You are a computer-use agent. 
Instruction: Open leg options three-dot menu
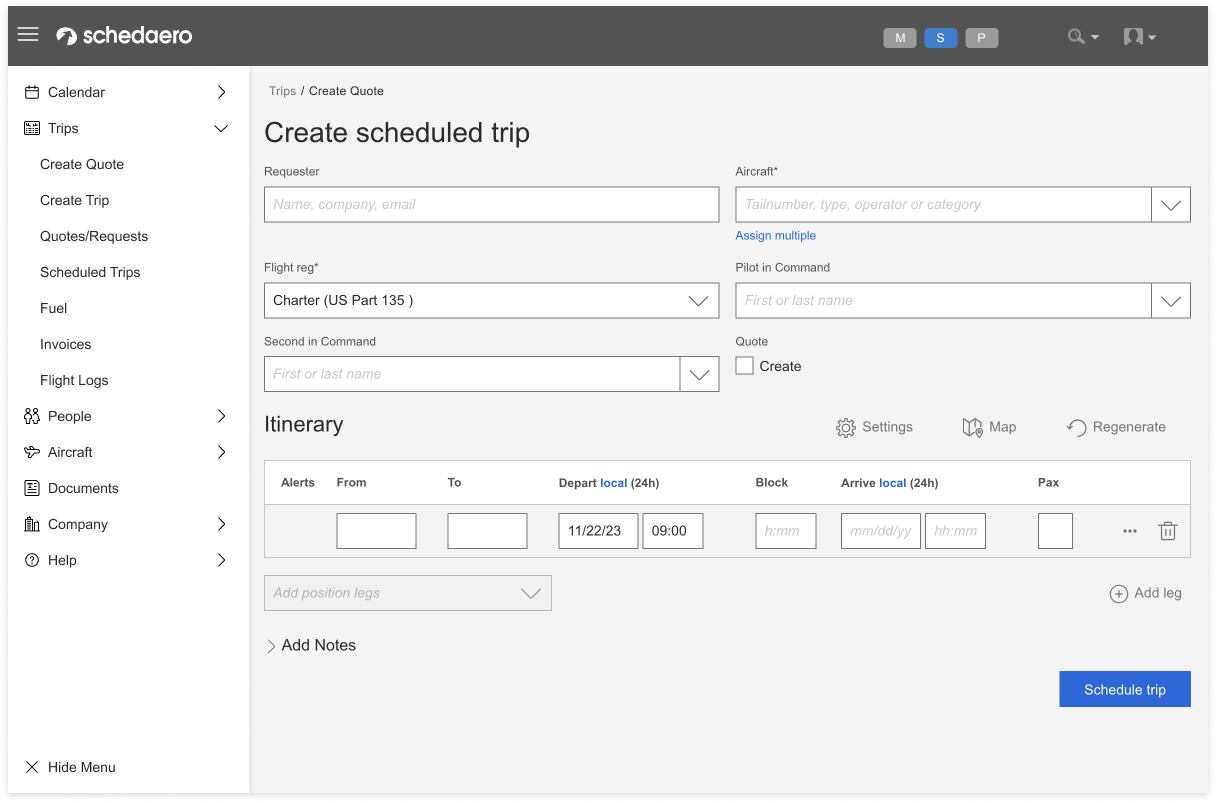tap(1130, 531)
